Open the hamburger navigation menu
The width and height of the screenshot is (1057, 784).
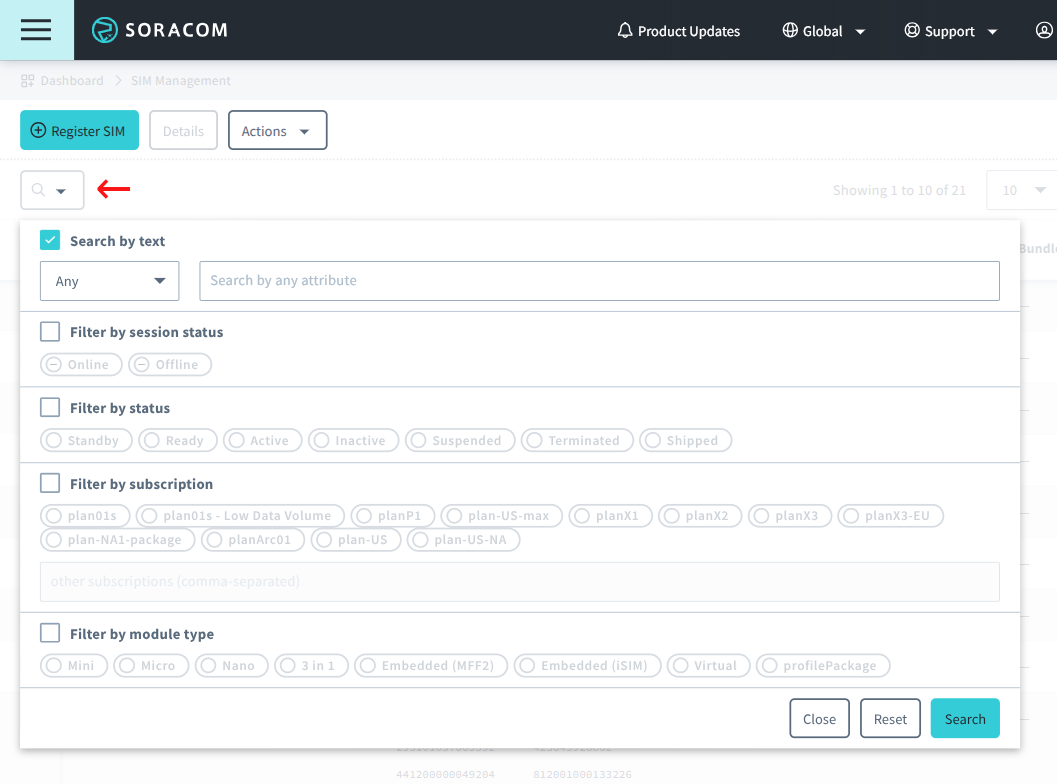tap(36, 30)
